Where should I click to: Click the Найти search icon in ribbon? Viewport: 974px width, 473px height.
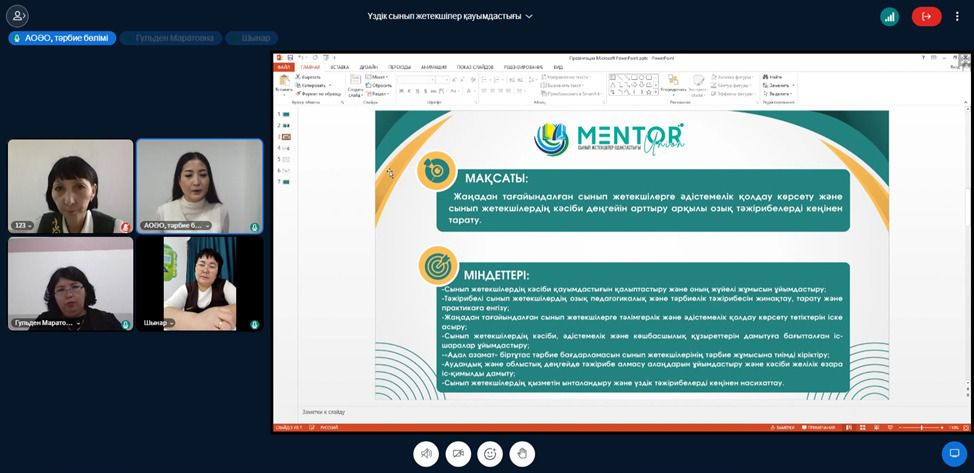tap(776, 77)
